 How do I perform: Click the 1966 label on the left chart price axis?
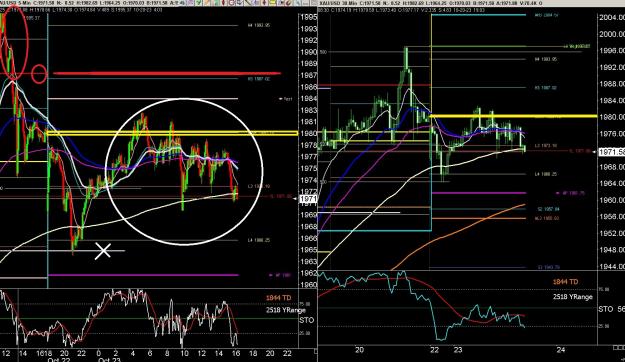coord(309,238)
